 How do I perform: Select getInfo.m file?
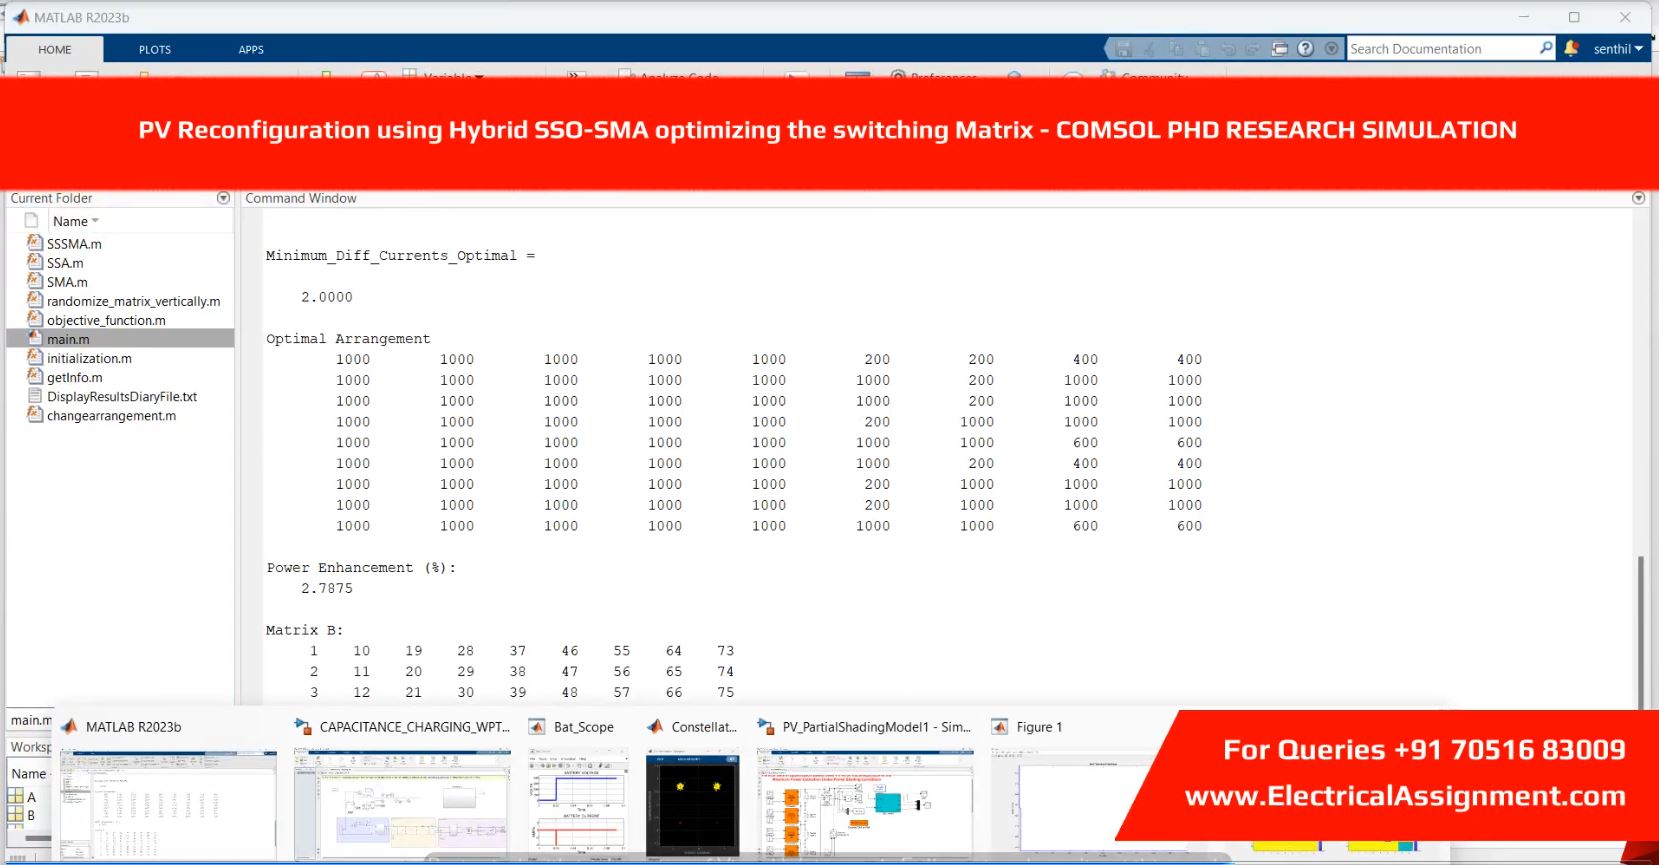pyautogui.click(x=74, y=377)
